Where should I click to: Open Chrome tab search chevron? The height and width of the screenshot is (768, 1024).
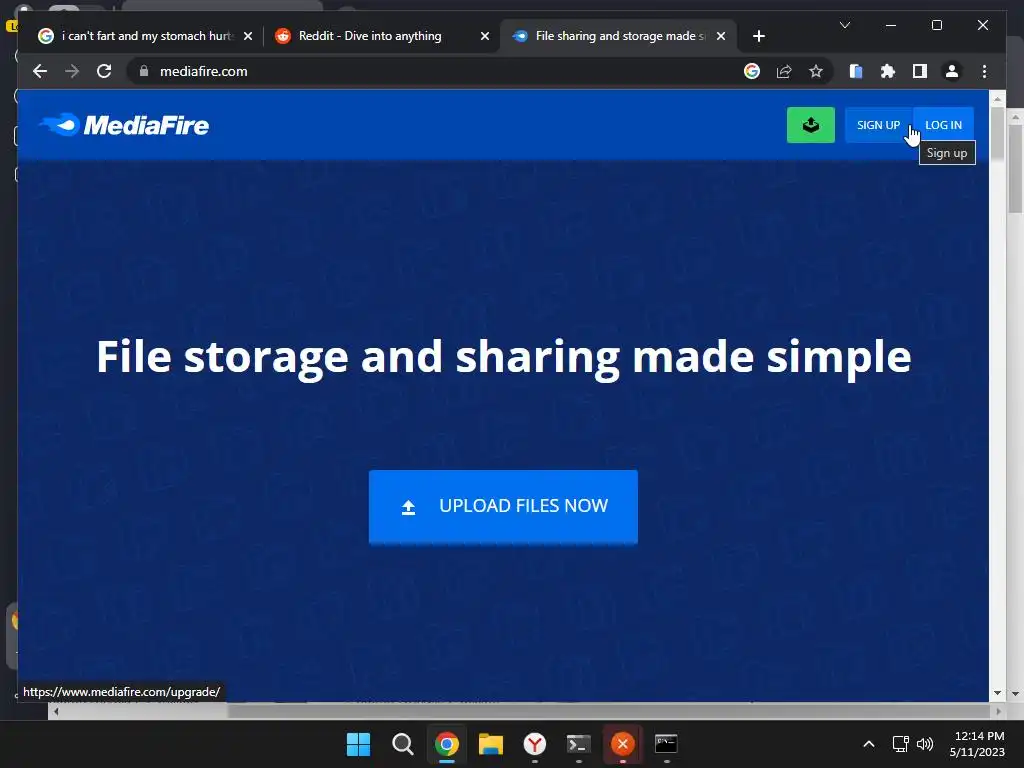(844, 25)
